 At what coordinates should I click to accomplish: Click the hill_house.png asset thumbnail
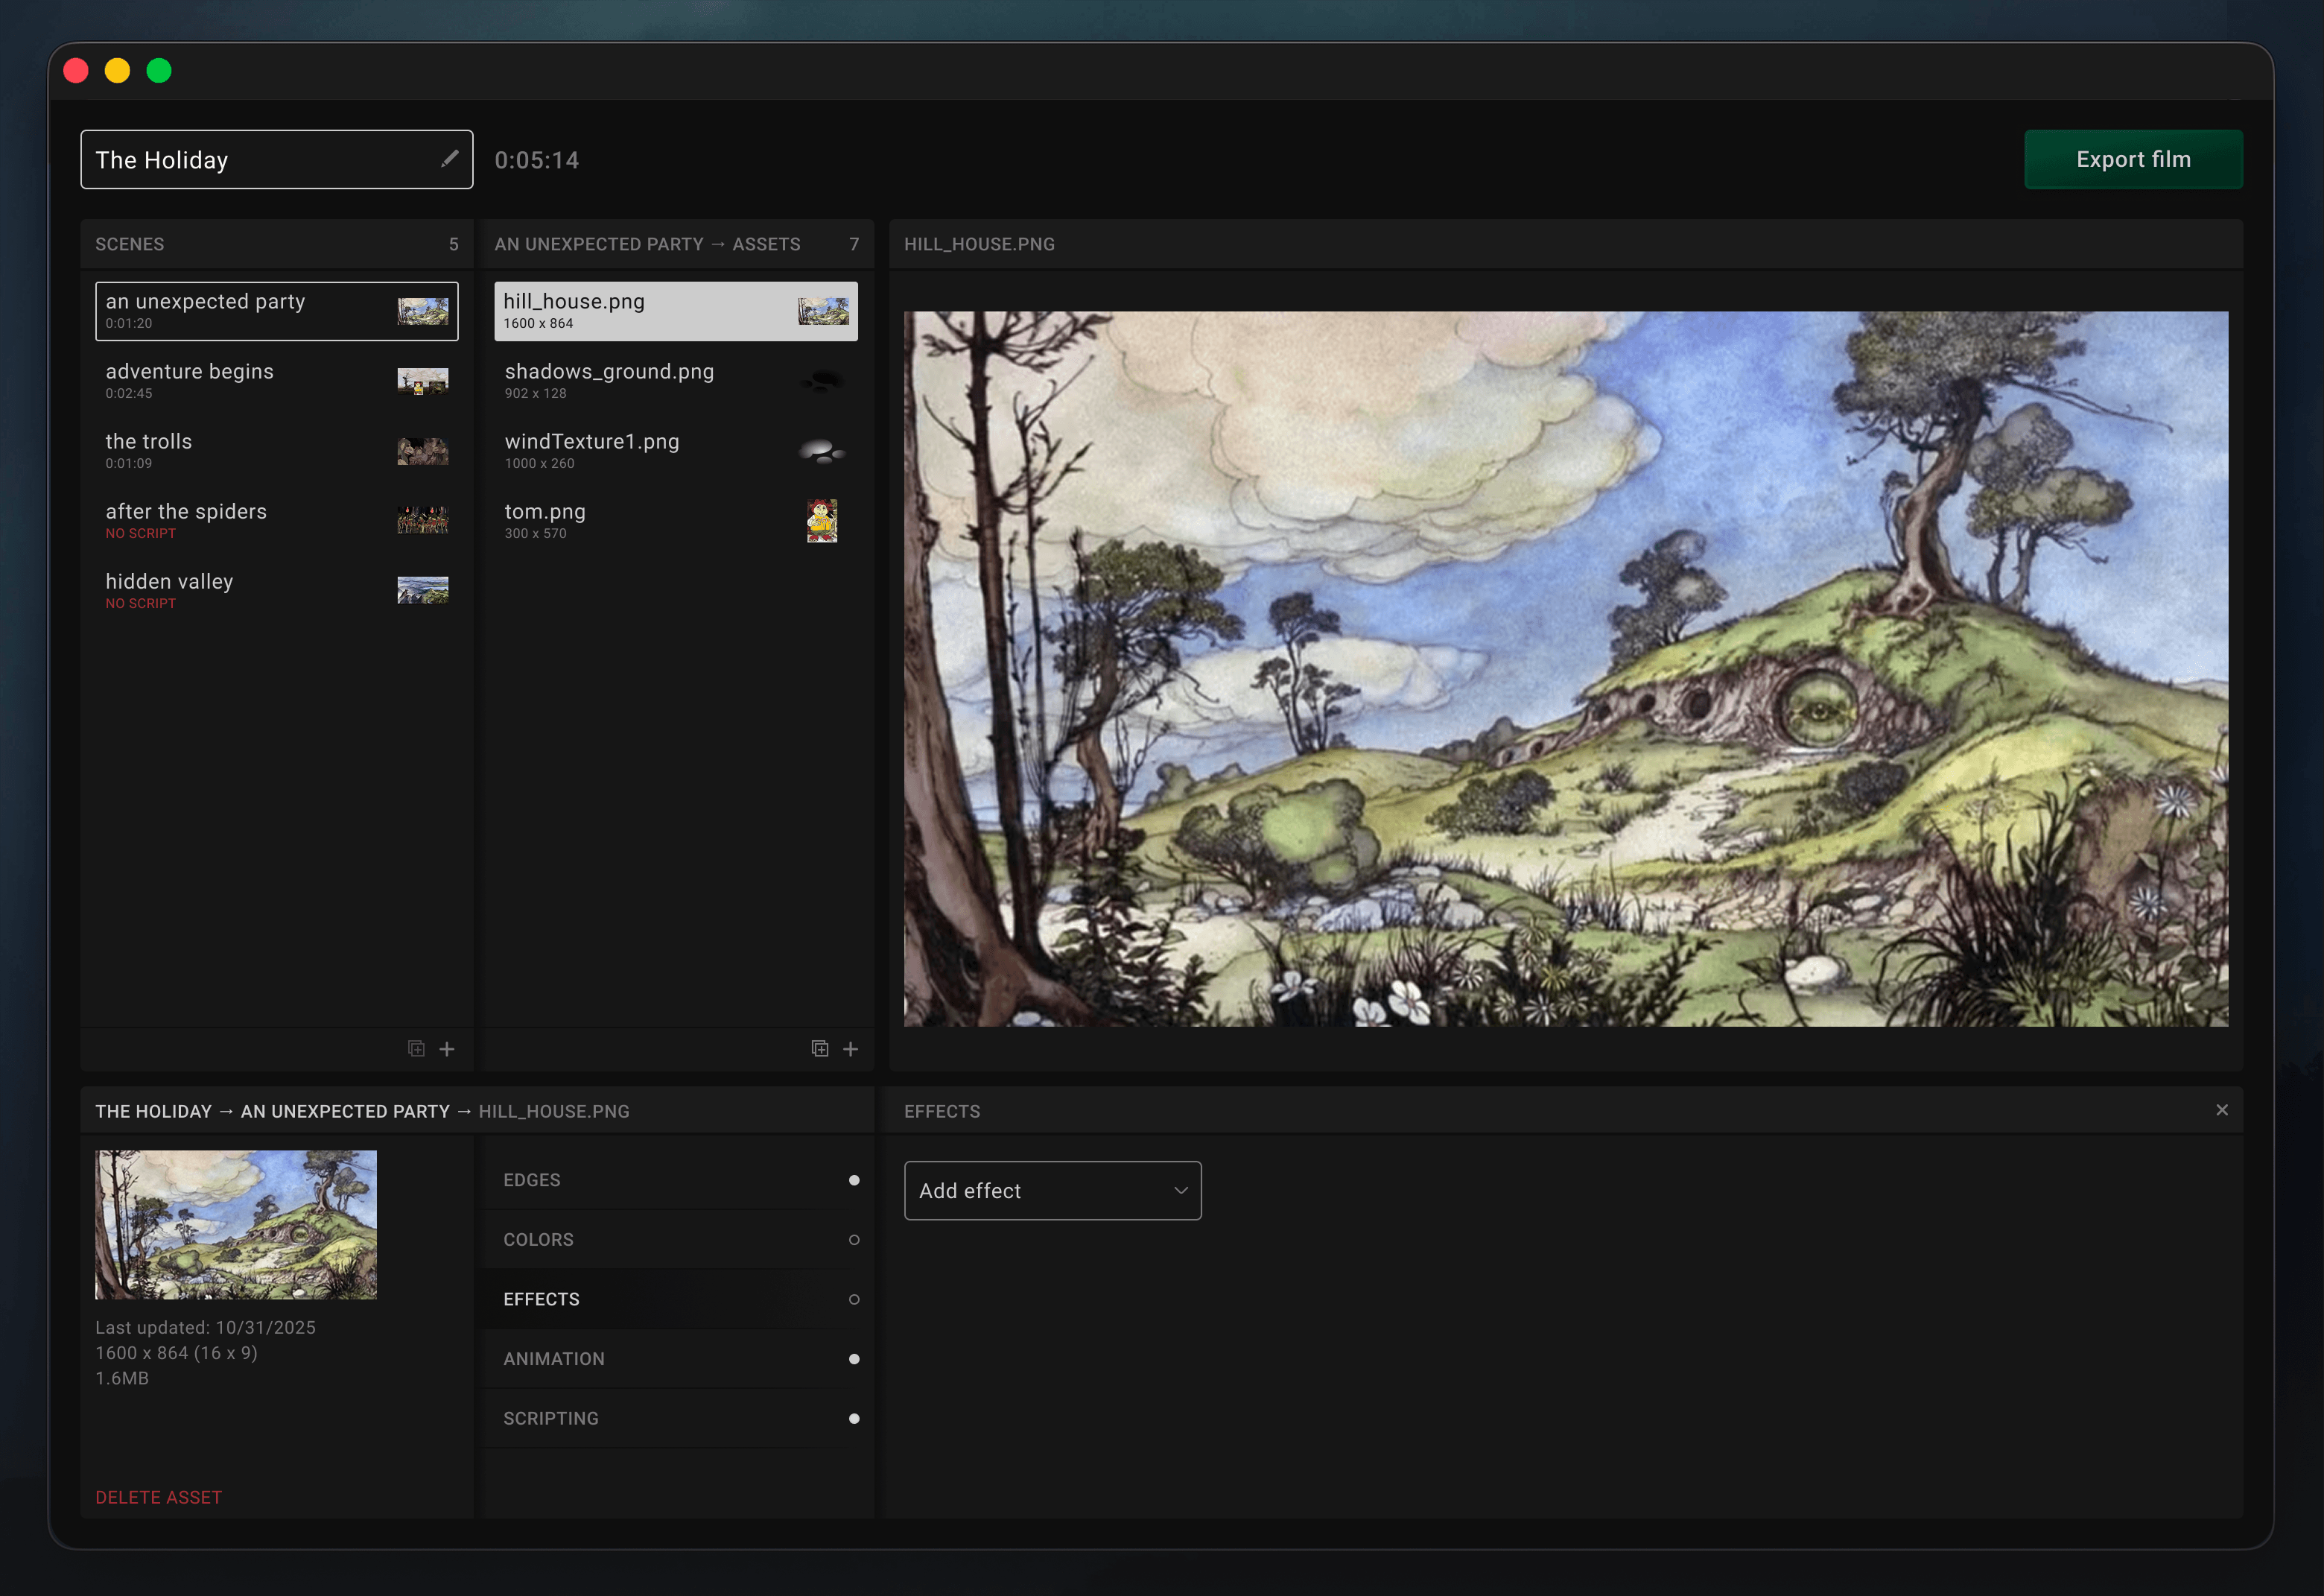(822, 310)
